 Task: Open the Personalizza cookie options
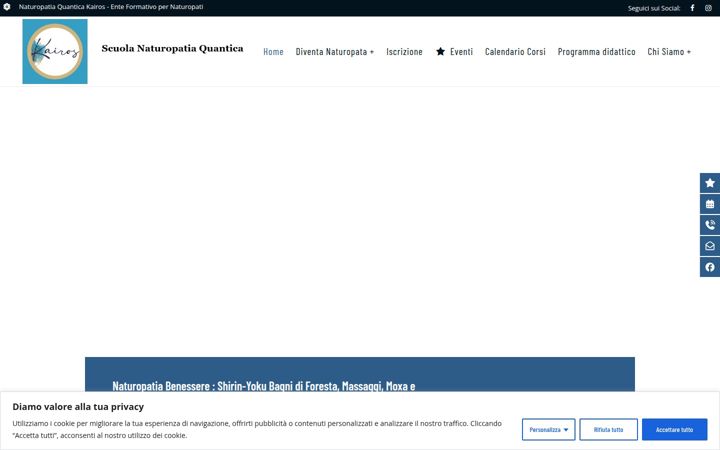[x=549, y=430]
